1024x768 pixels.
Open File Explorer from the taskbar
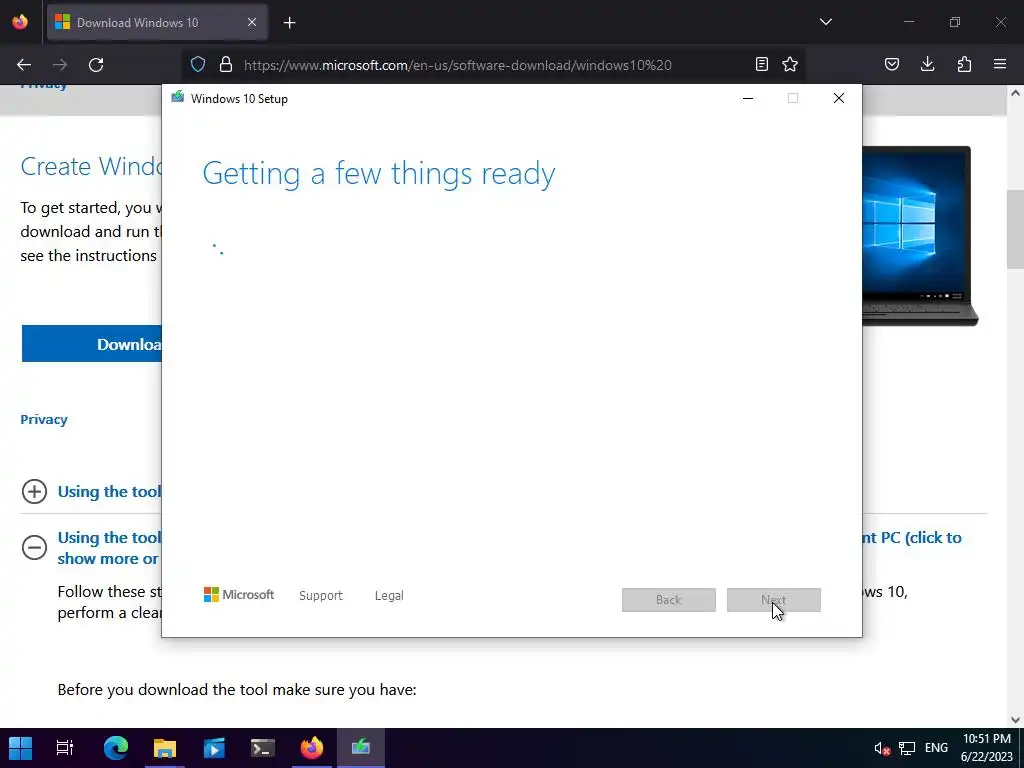click(165, 748)
